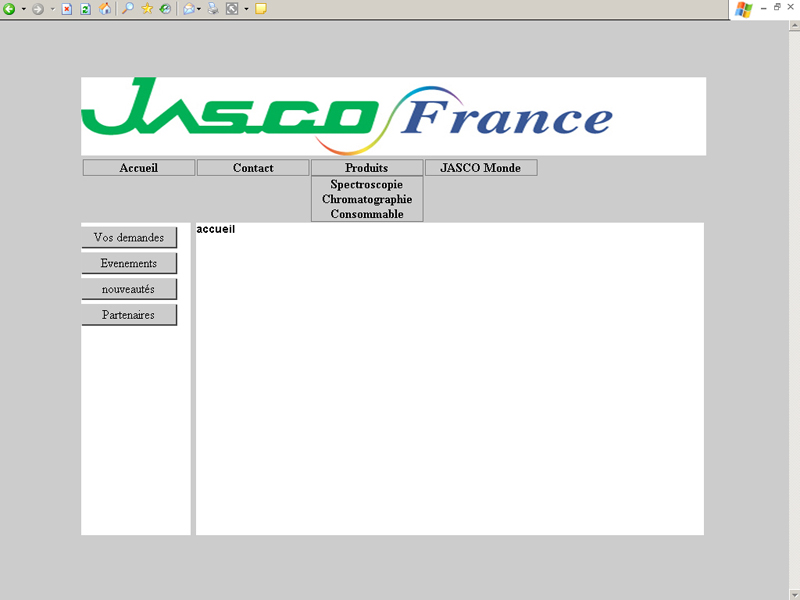Open the History icon in toolbar
The image size is (800, 600).
[x=165, y=9]
